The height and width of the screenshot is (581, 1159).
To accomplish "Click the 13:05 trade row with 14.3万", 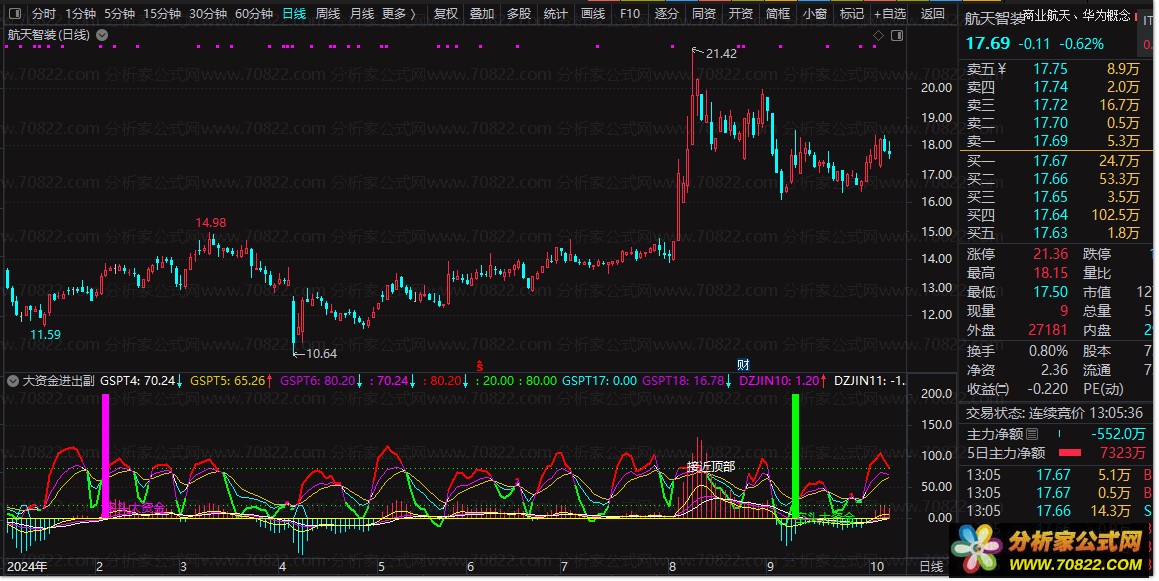I will click(1060, 511).
